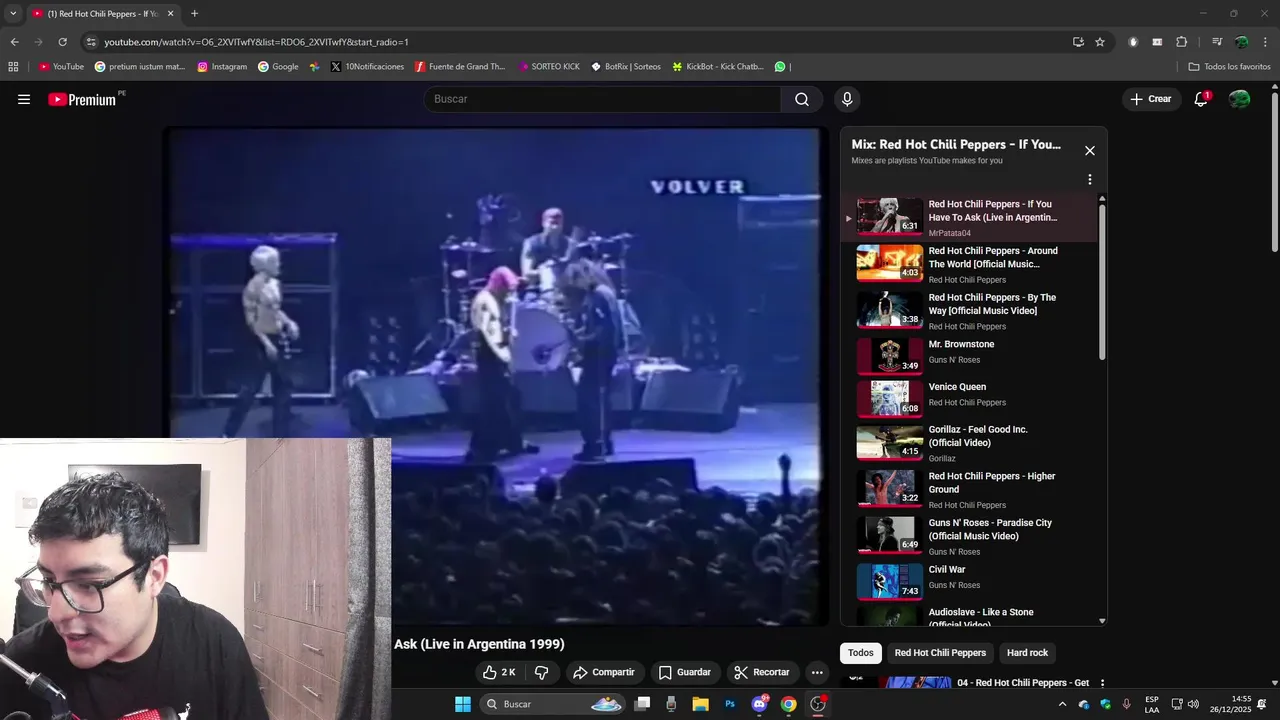The image size is (1280, 720).
Task: Select the Todos filter chip
Action: click(x=860, y=653)
